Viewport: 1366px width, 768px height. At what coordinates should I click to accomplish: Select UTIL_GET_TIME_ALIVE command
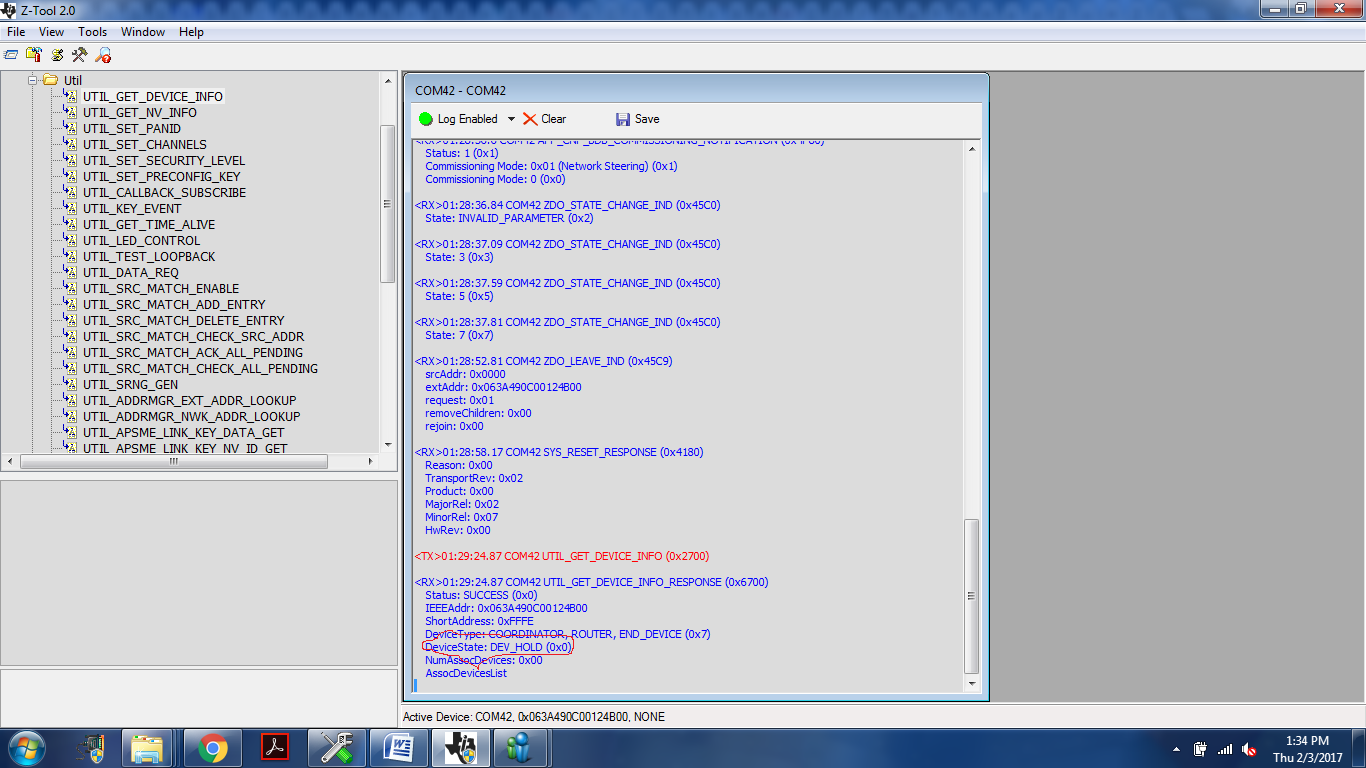tap(149, 225)
